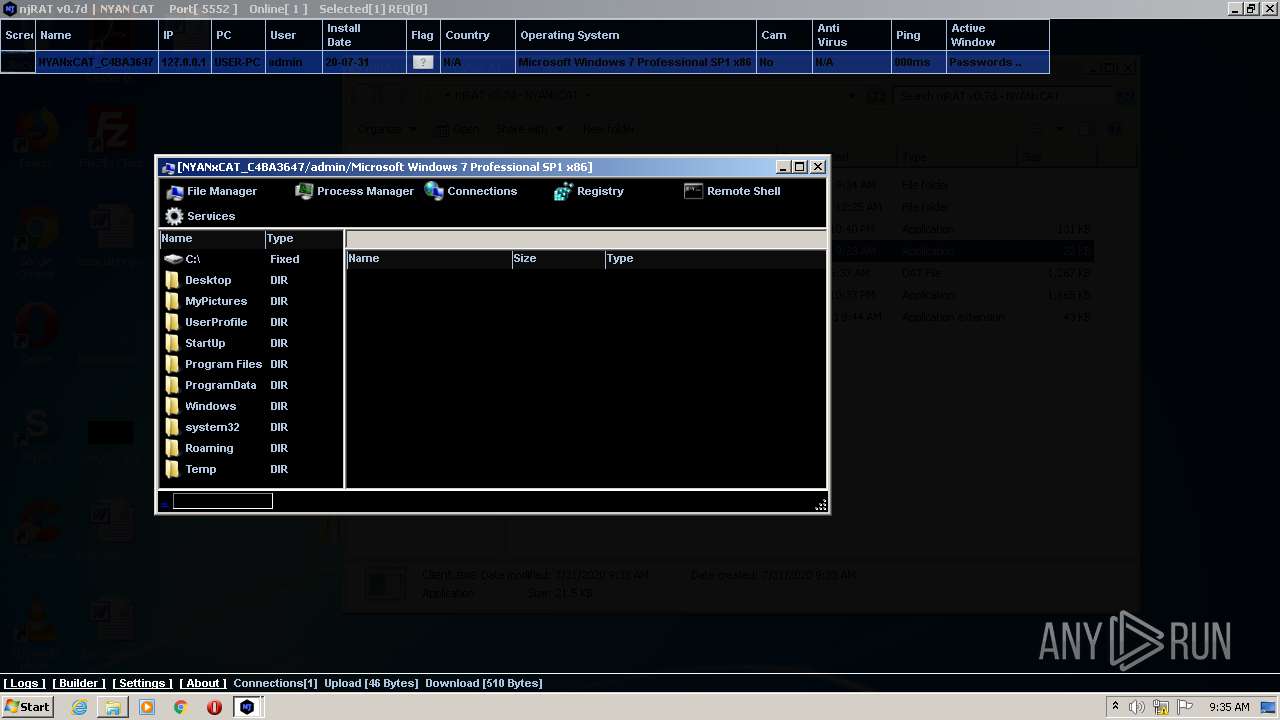
Task: Click the Chrome taskbar icon
Action: click(x=180, y=707)
